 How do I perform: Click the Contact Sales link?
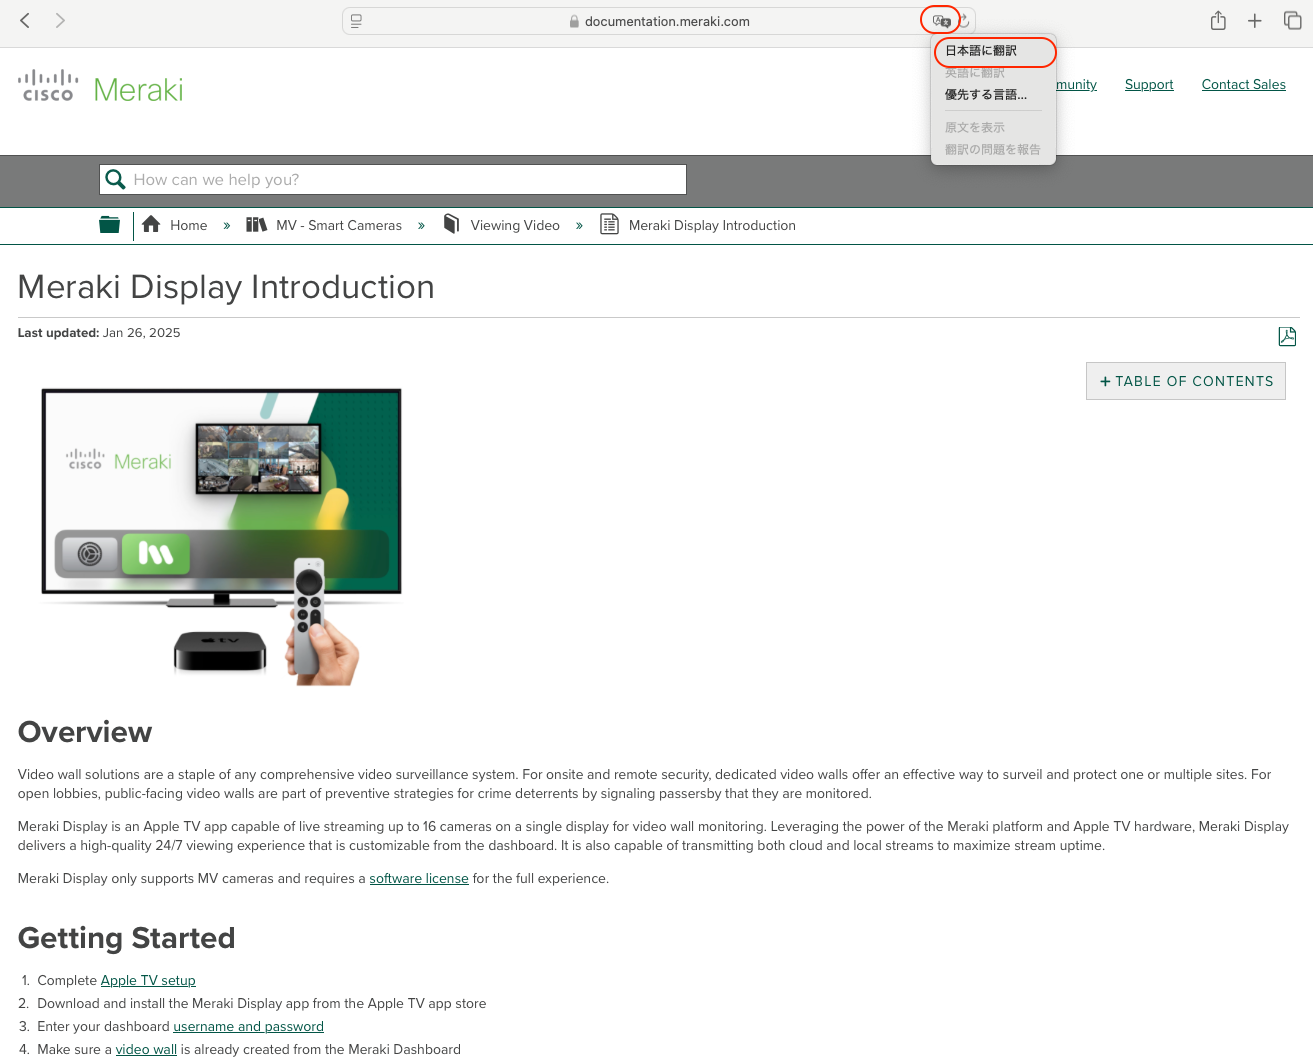tap(1243, 84)
